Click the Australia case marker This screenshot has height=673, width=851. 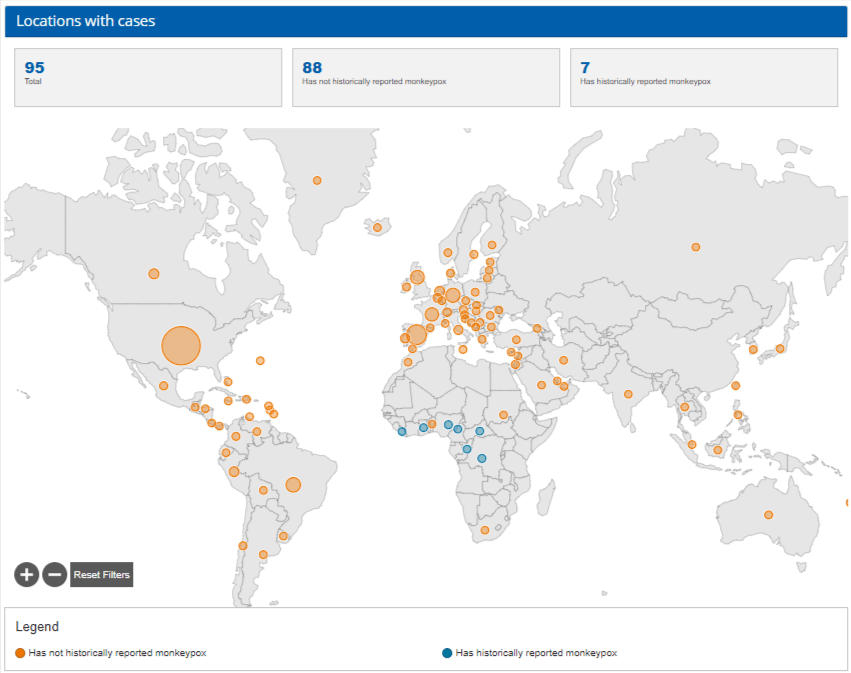768,515
